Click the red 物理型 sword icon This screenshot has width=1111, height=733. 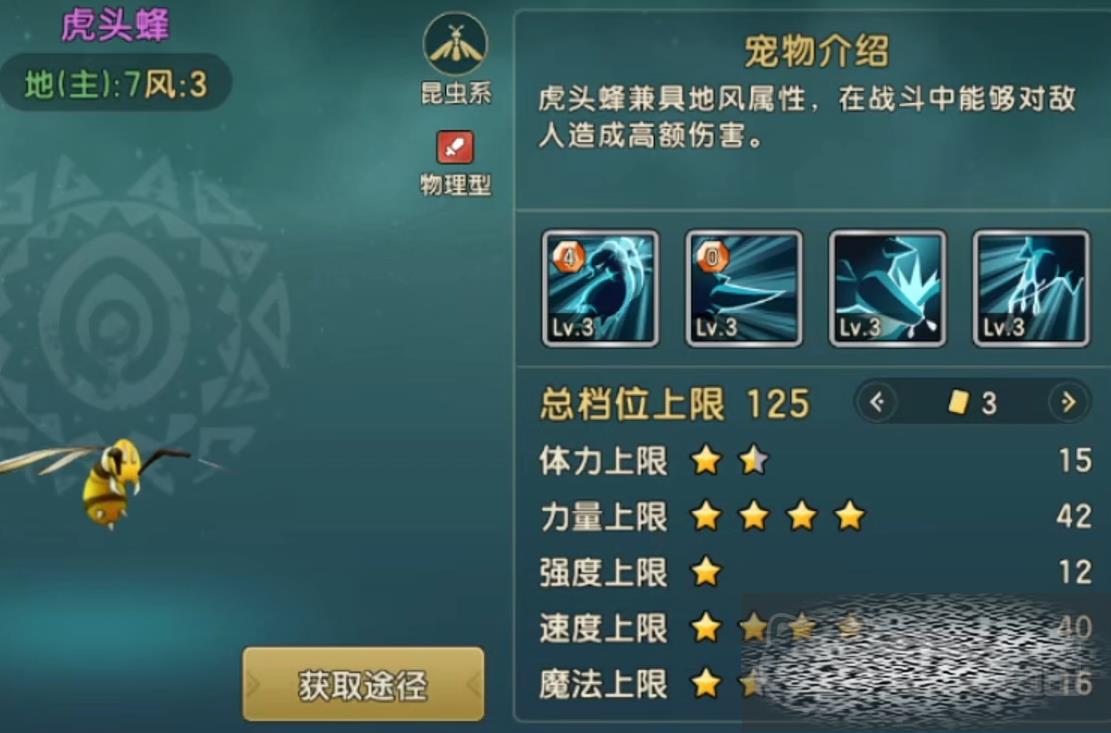coord(455,147)
